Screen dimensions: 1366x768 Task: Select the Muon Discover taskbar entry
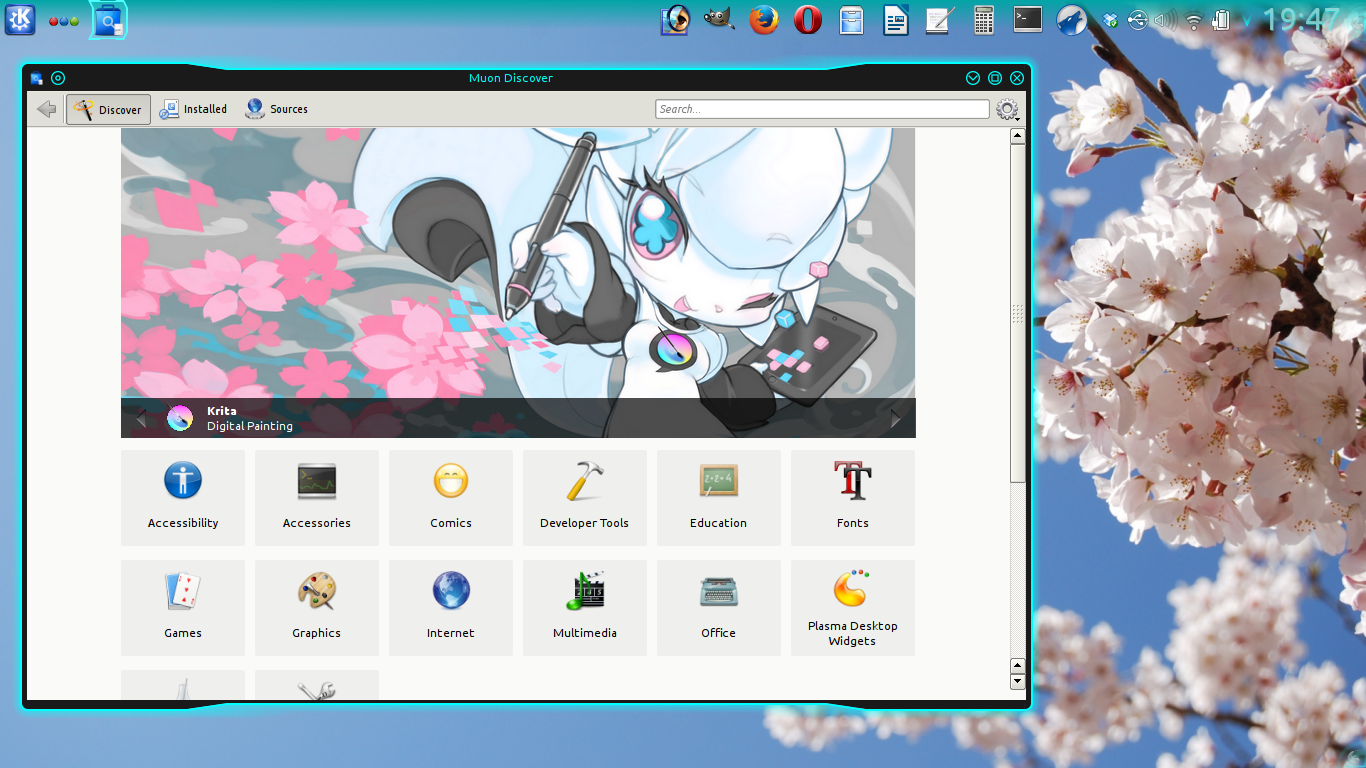pyautogui.click(x=108, y=19)
